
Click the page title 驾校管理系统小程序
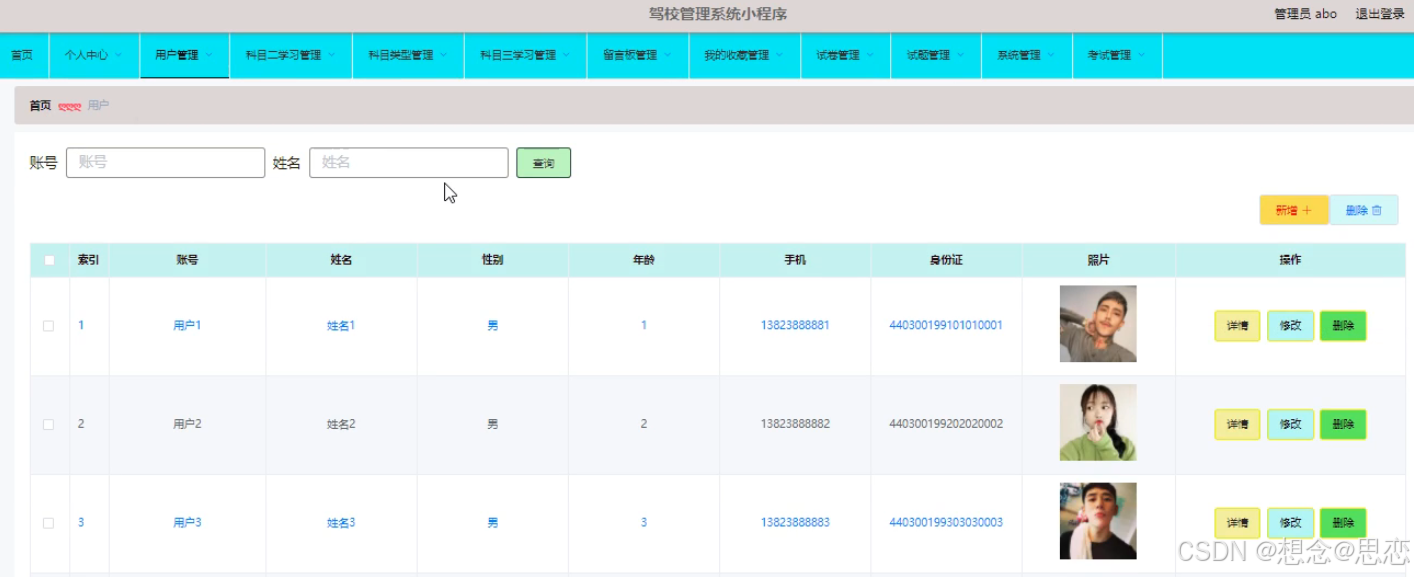(718, 14)
